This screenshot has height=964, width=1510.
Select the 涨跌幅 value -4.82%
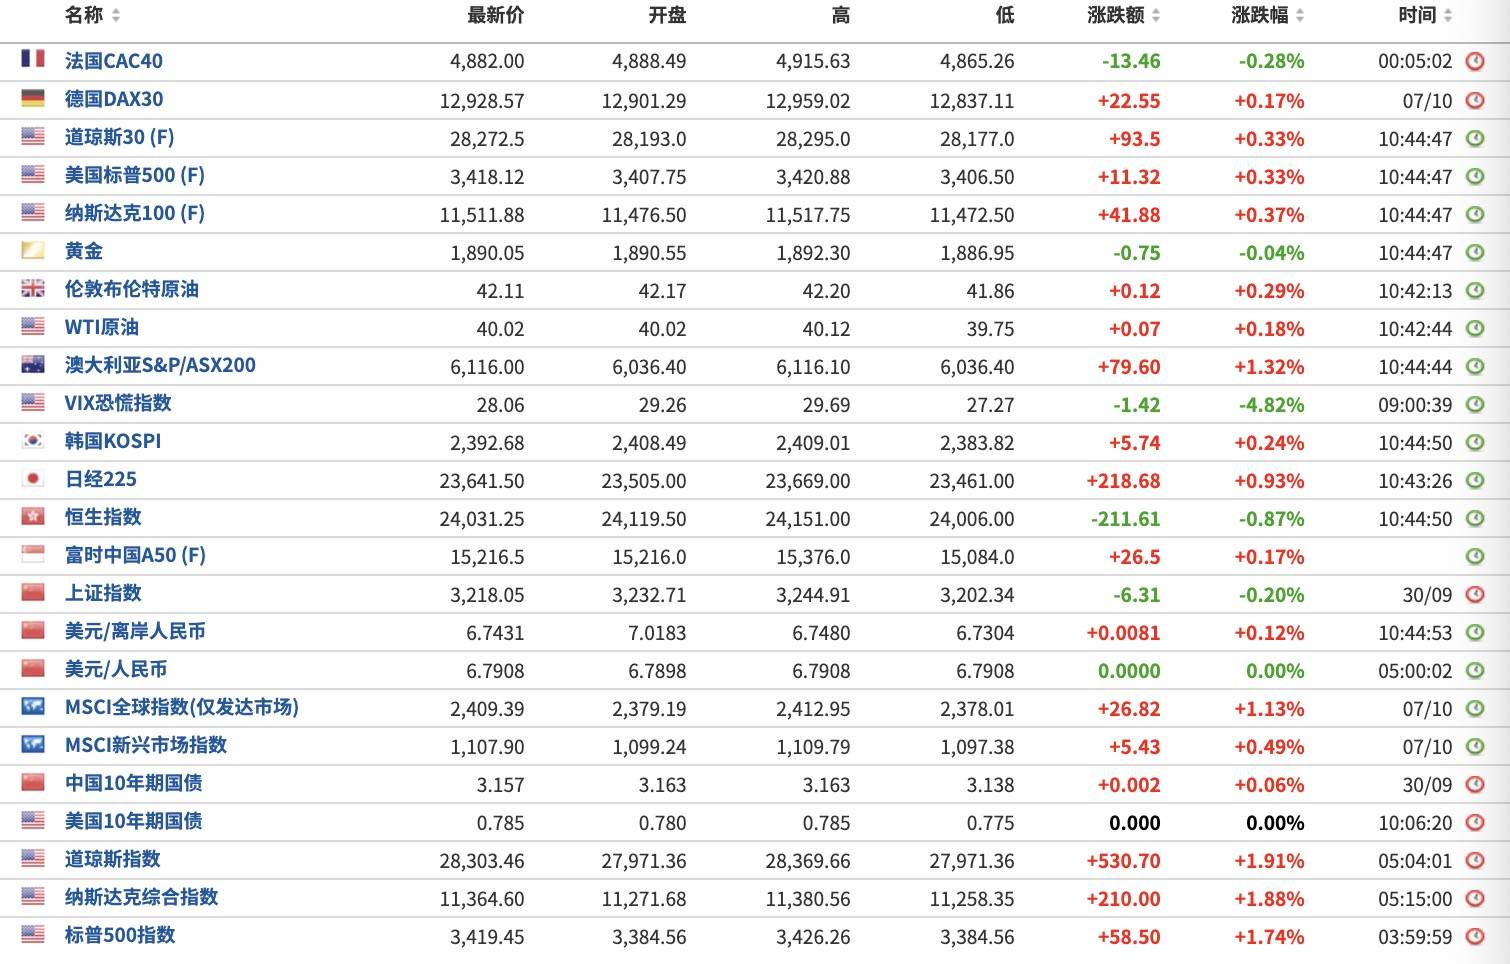point(1271,405)
